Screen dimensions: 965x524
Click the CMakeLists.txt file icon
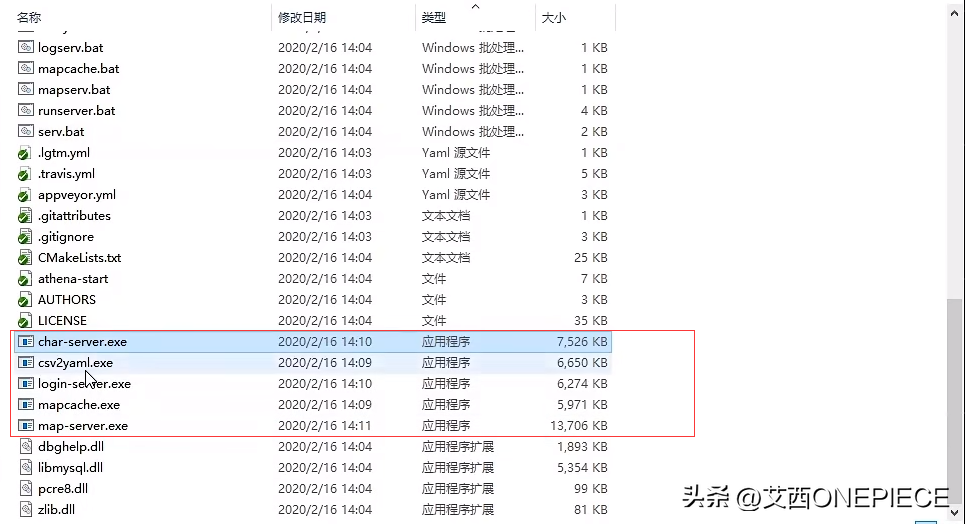pos(26,258)
